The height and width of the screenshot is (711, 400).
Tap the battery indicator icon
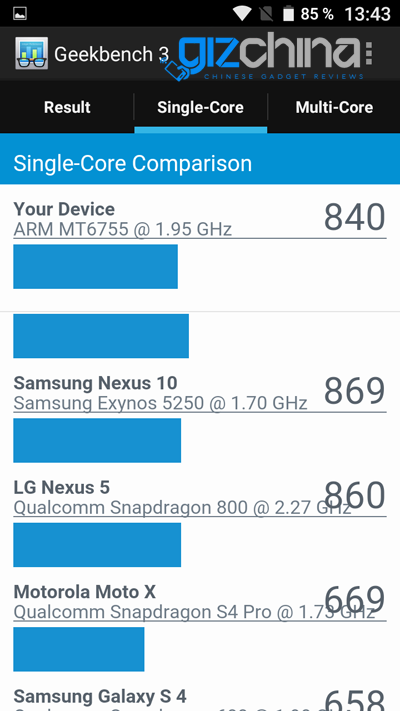(288, 14)
